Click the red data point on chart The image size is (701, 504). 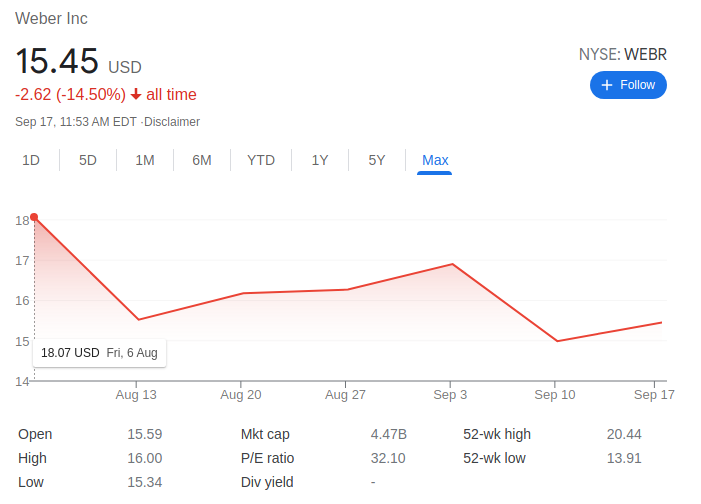tap(34, 217)
